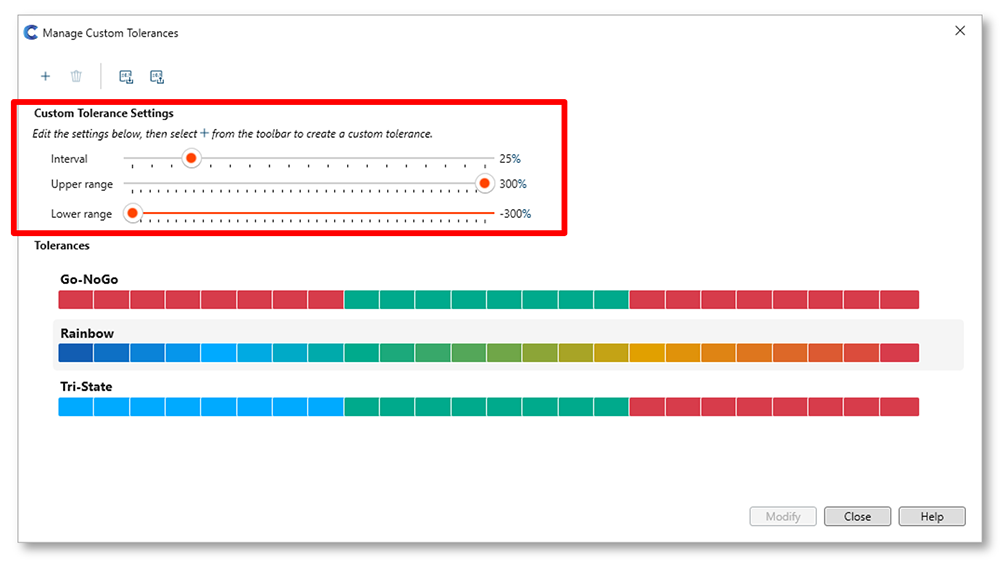
Task: Click the Upper range slider handle
Action: point(485,184)
